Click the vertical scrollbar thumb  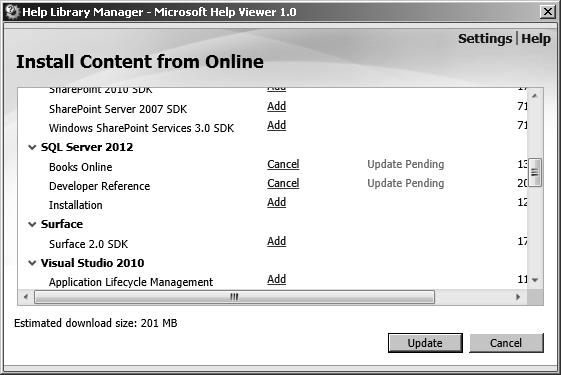pyautogui.click(x=535, y=172)
